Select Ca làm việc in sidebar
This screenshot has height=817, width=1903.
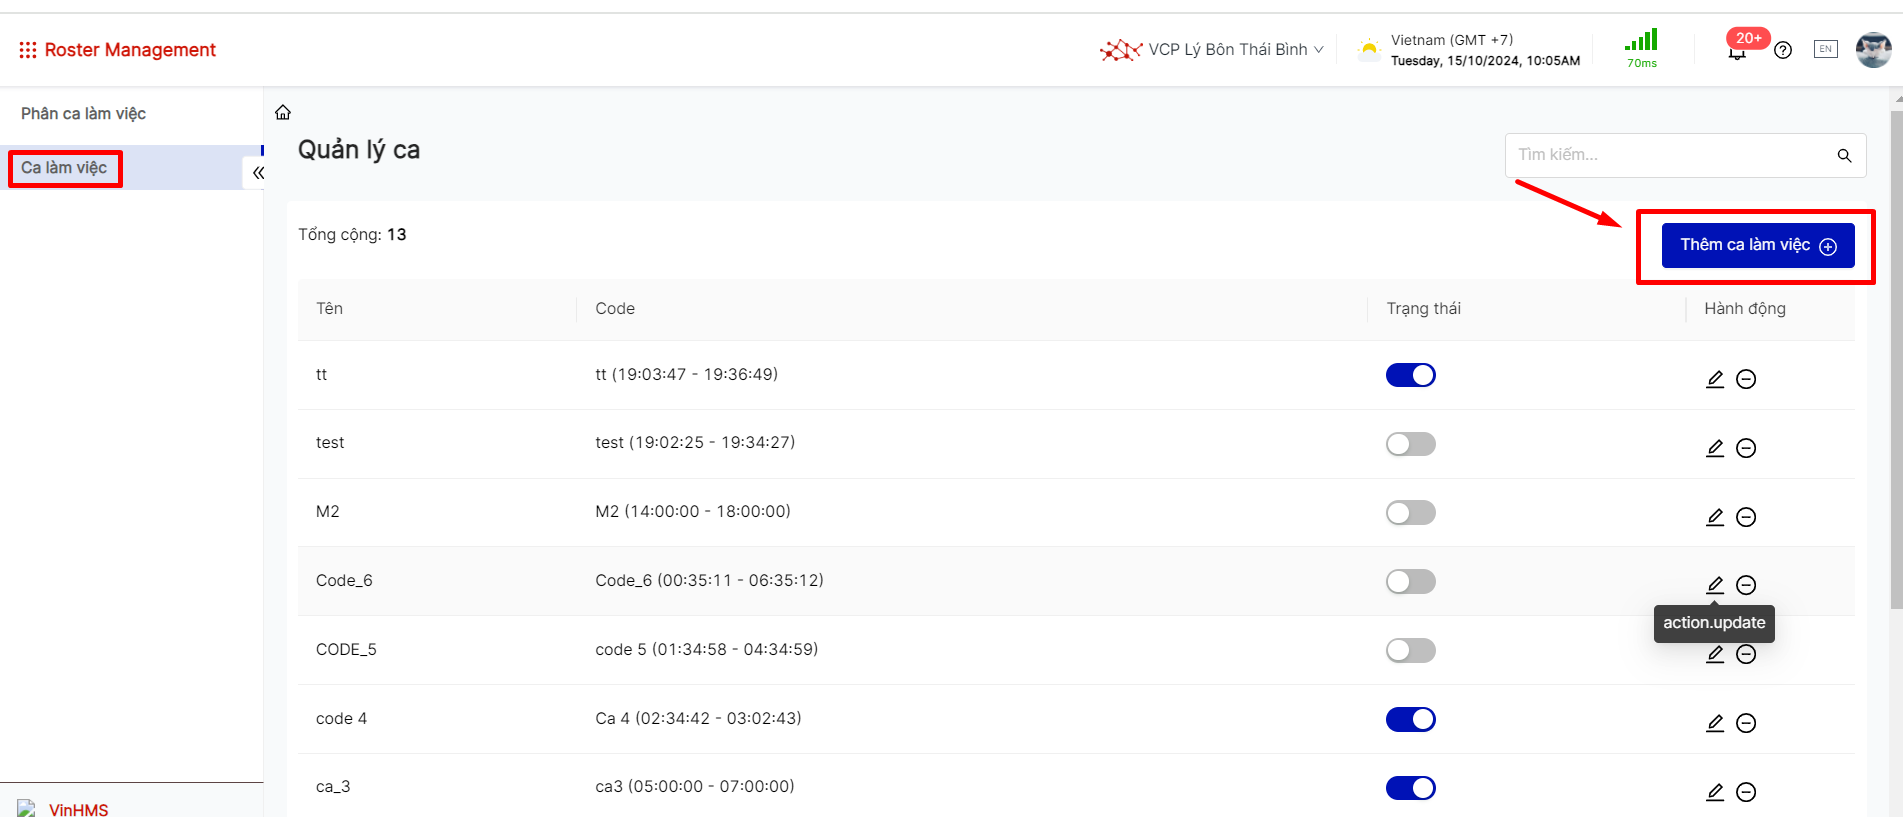(x=64, y=168)
